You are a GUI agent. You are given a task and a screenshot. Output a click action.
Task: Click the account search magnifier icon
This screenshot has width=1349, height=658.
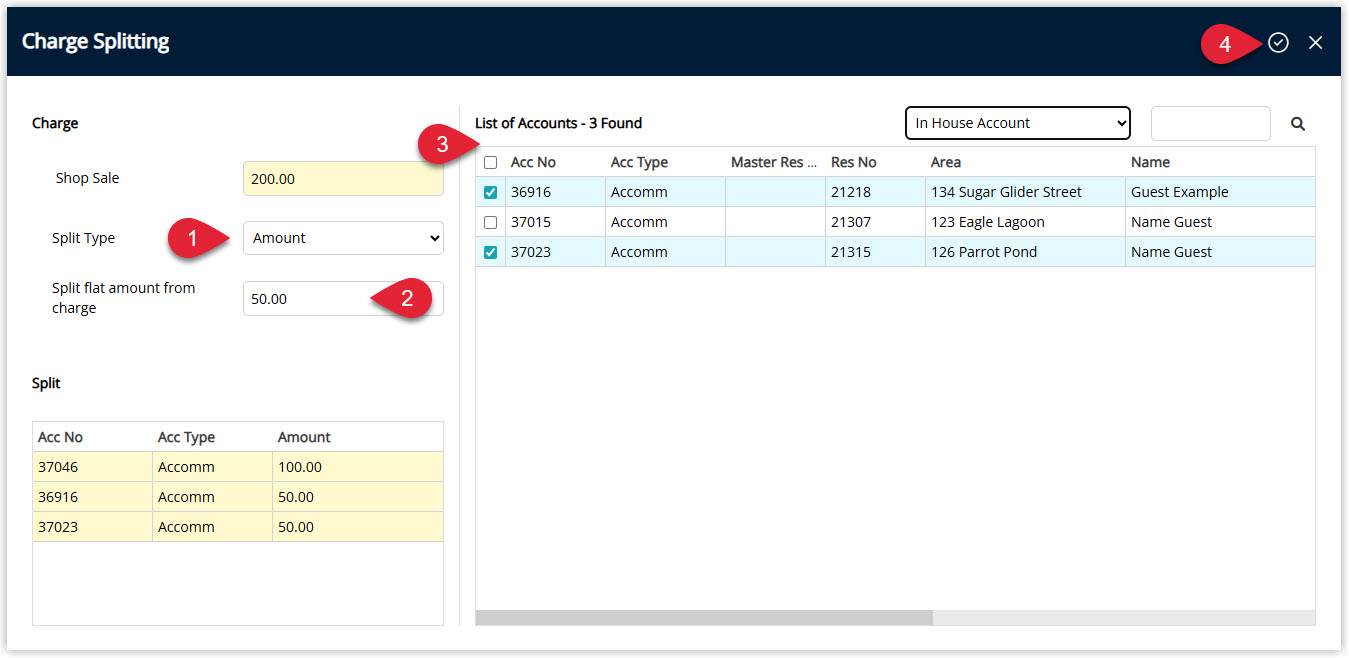1298,124
